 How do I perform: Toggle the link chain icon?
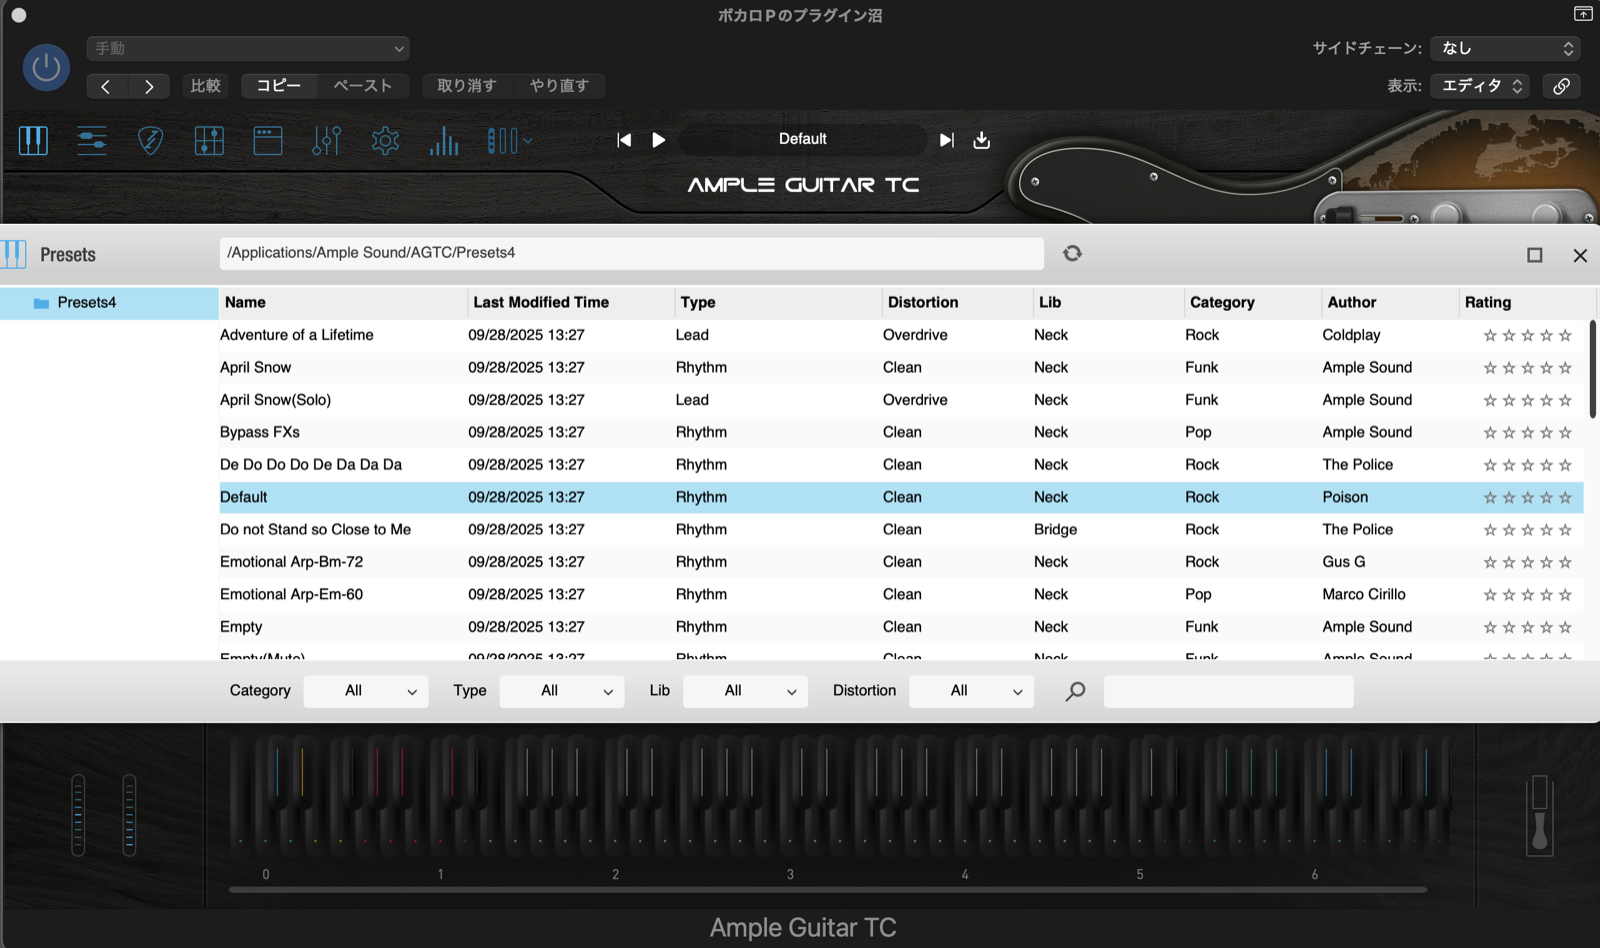(1561, 86)
